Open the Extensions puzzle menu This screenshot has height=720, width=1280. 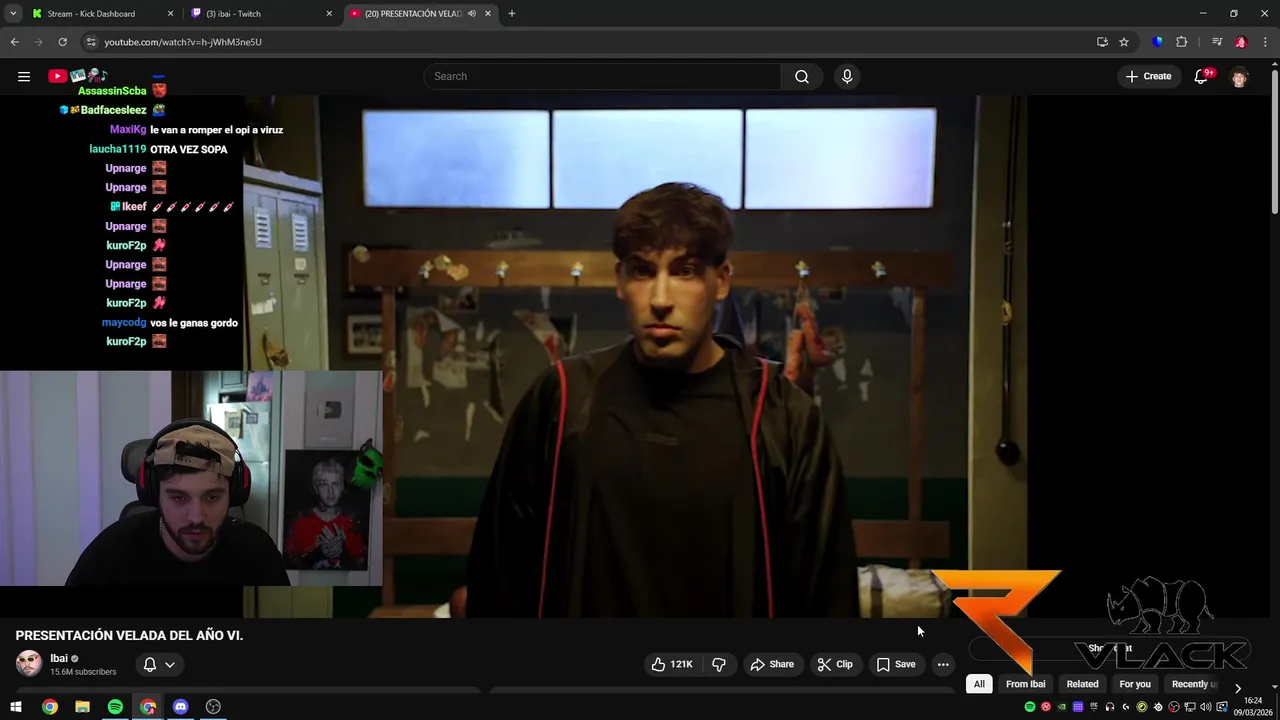[1182, 42]
